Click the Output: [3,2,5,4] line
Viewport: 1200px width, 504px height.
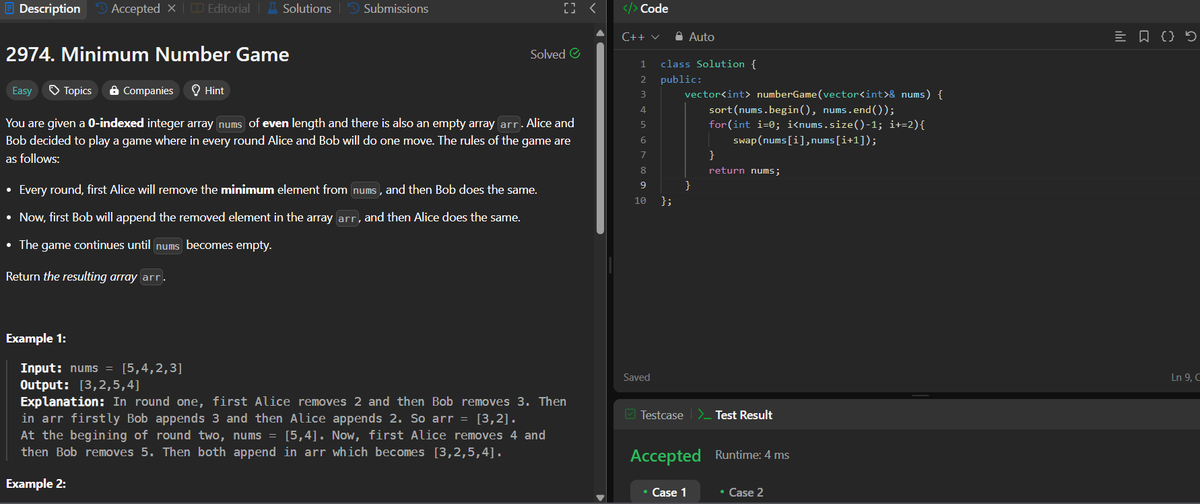(x=79, y=385)
